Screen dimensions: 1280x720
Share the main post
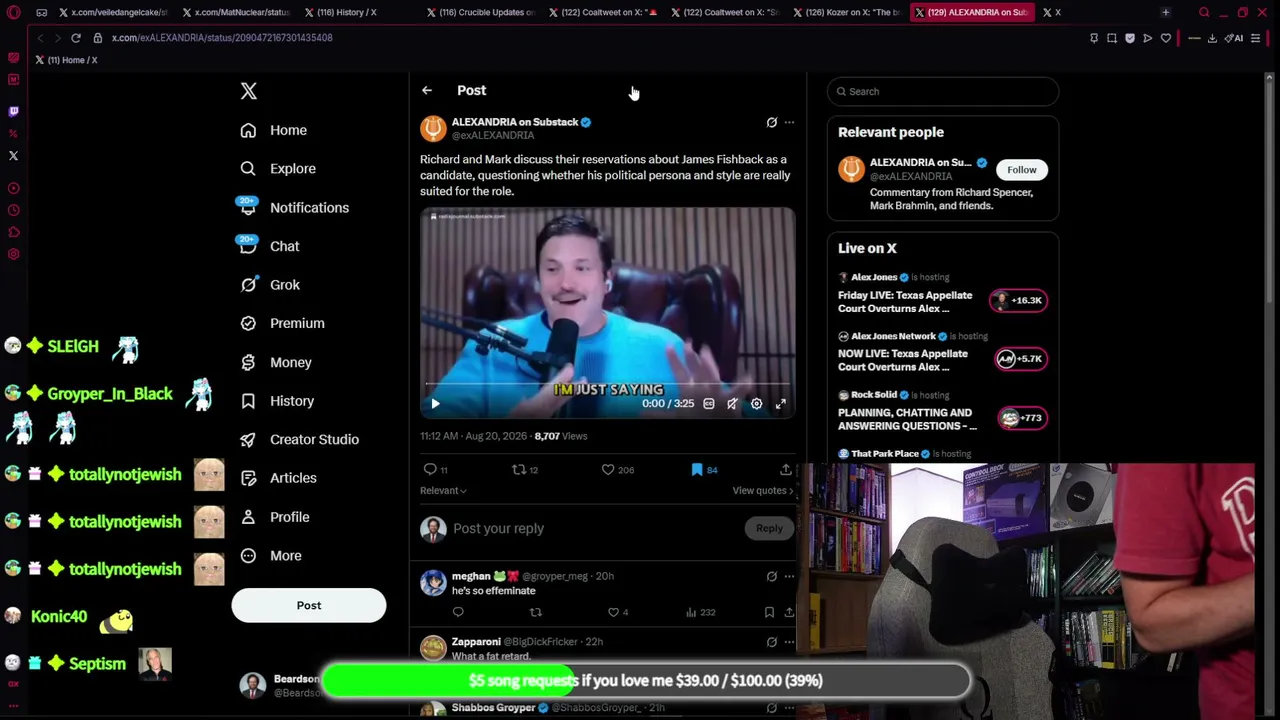[x=786, y=470]
